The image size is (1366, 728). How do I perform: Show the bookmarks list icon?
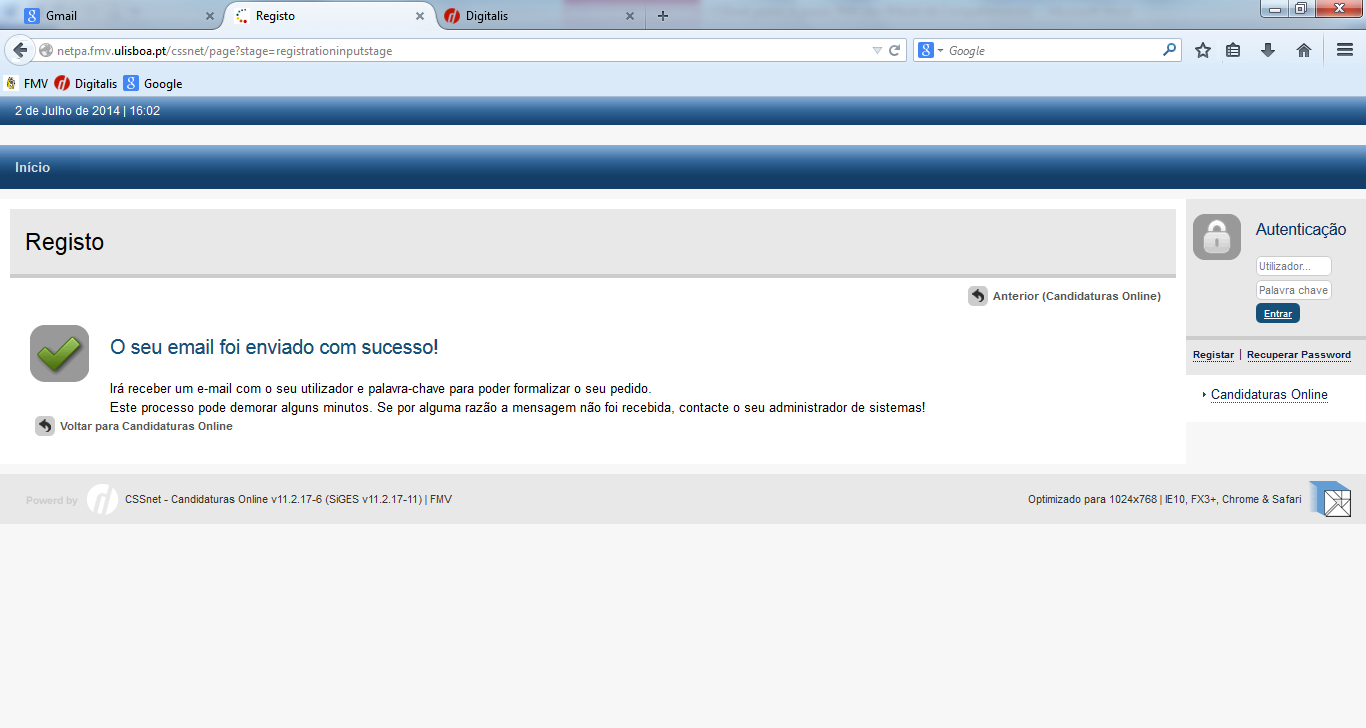[x=1234, y=50]
